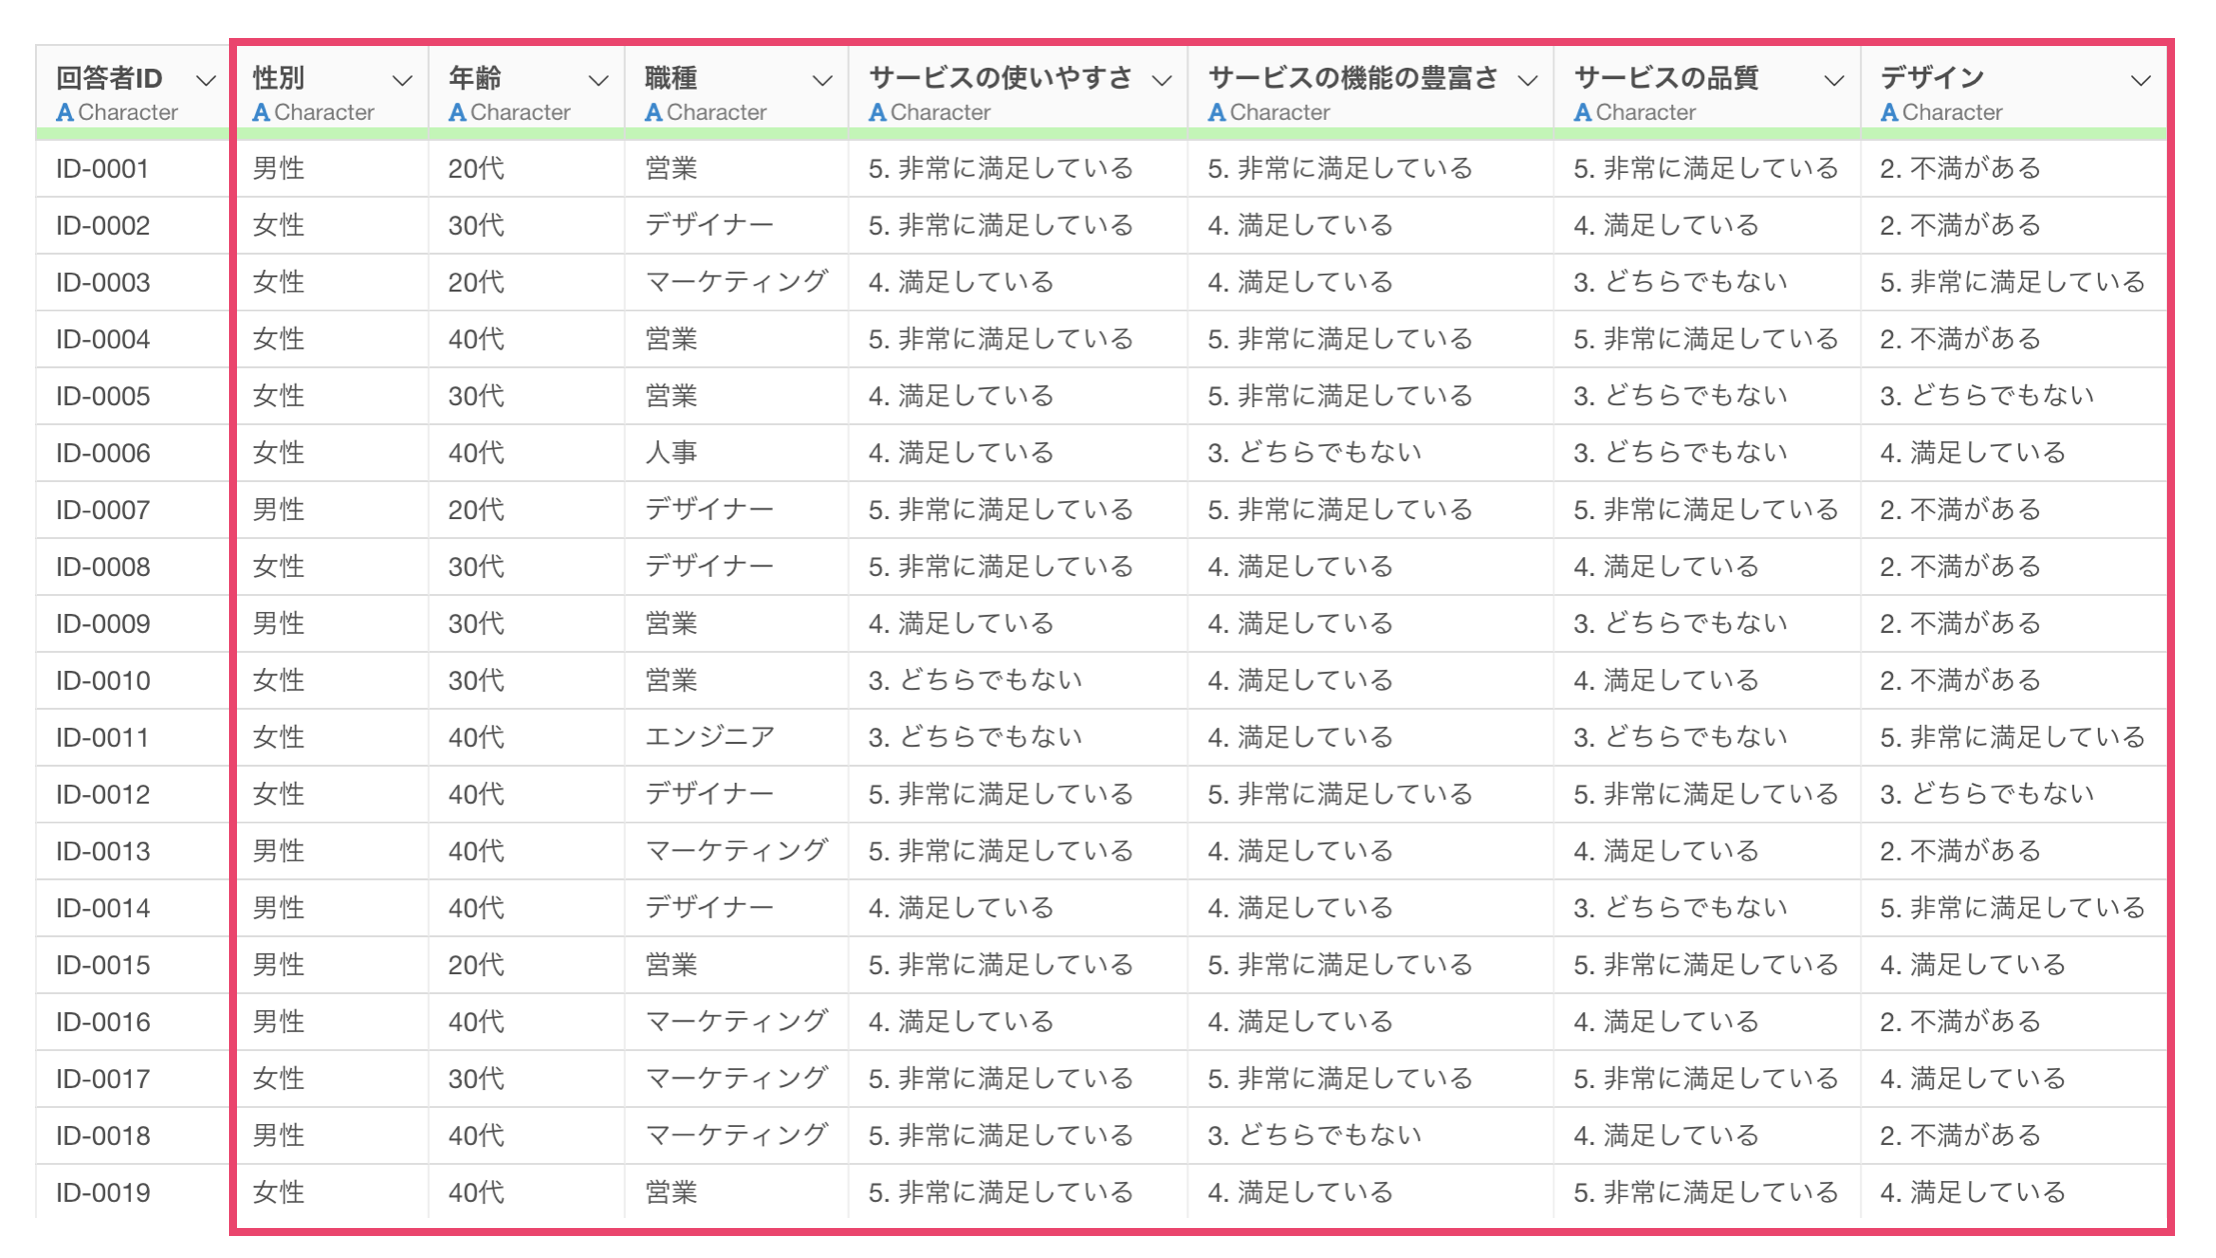Viewport: 2216px width, 1258px height.
Task: Select ID-0019 row's 40代 cell
Action: (476, 1193)
